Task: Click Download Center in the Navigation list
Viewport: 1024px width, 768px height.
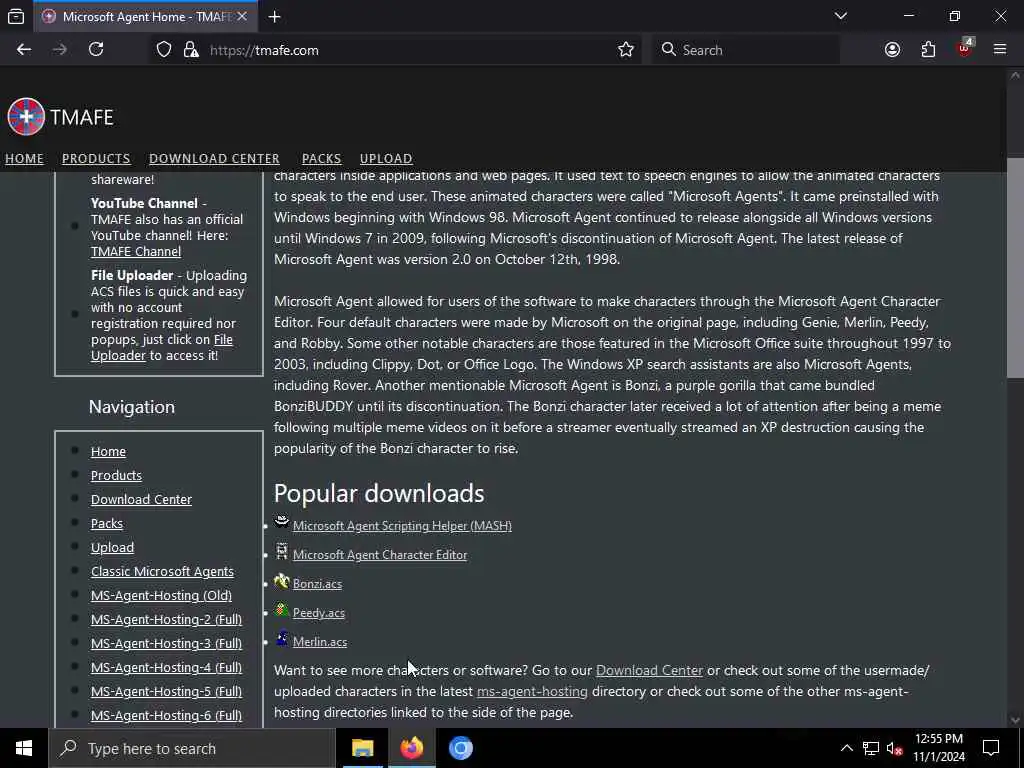Action: point(141,500)
